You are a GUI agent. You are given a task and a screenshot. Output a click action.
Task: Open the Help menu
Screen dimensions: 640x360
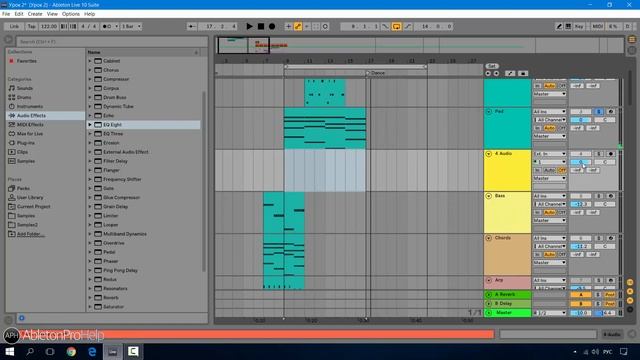pos(89,14)
